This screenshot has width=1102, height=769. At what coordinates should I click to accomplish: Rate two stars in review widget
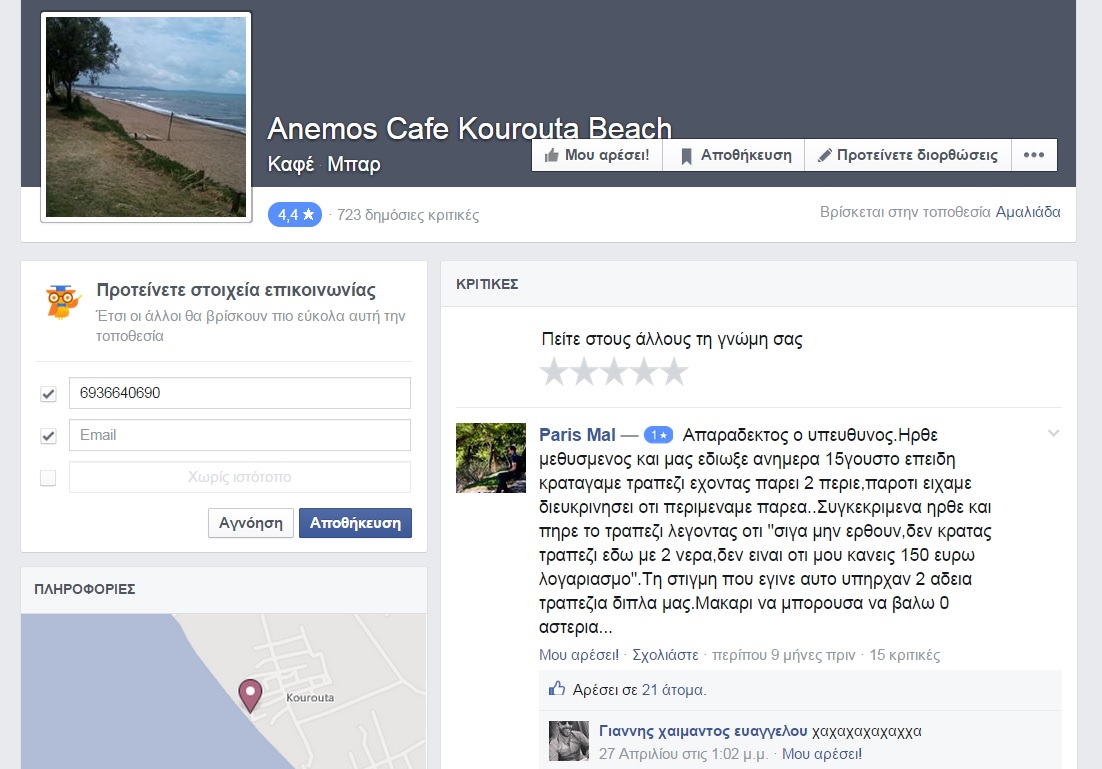click(584, 372)
